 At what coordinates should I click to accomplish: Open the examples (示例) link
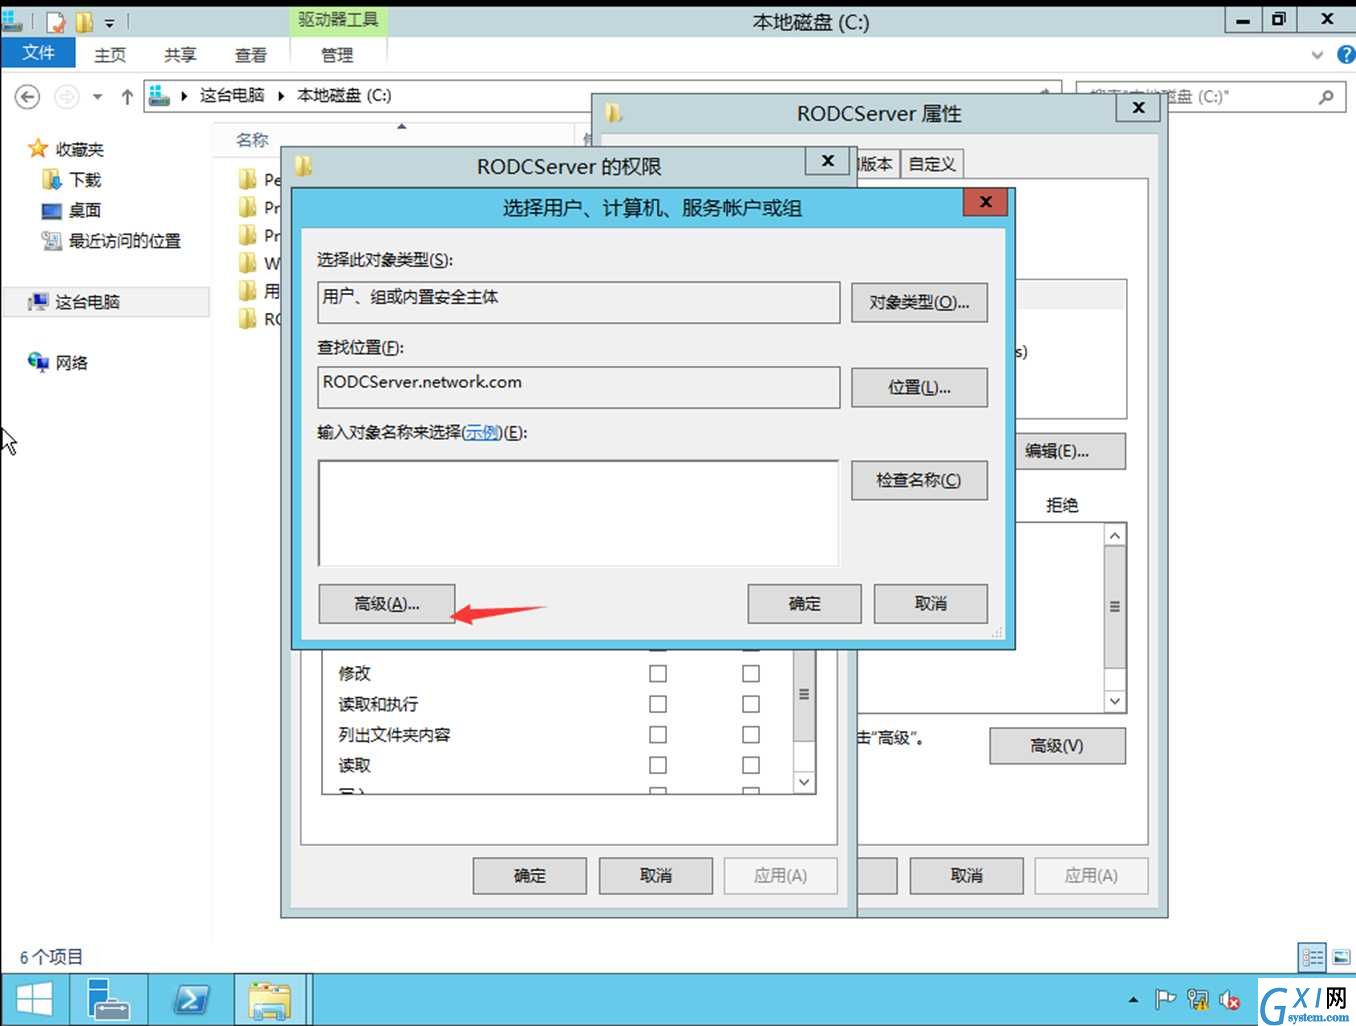(x=481, y=432)
